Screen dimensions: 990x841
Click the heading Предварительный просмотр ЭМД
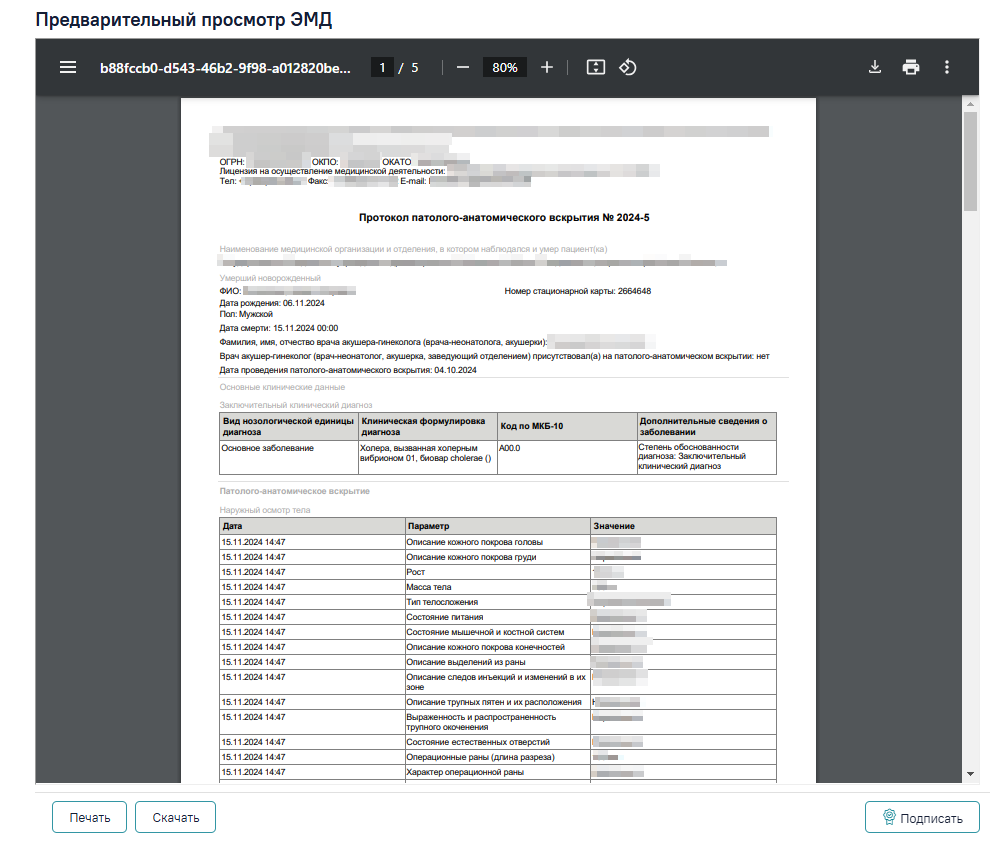point(184,20)
